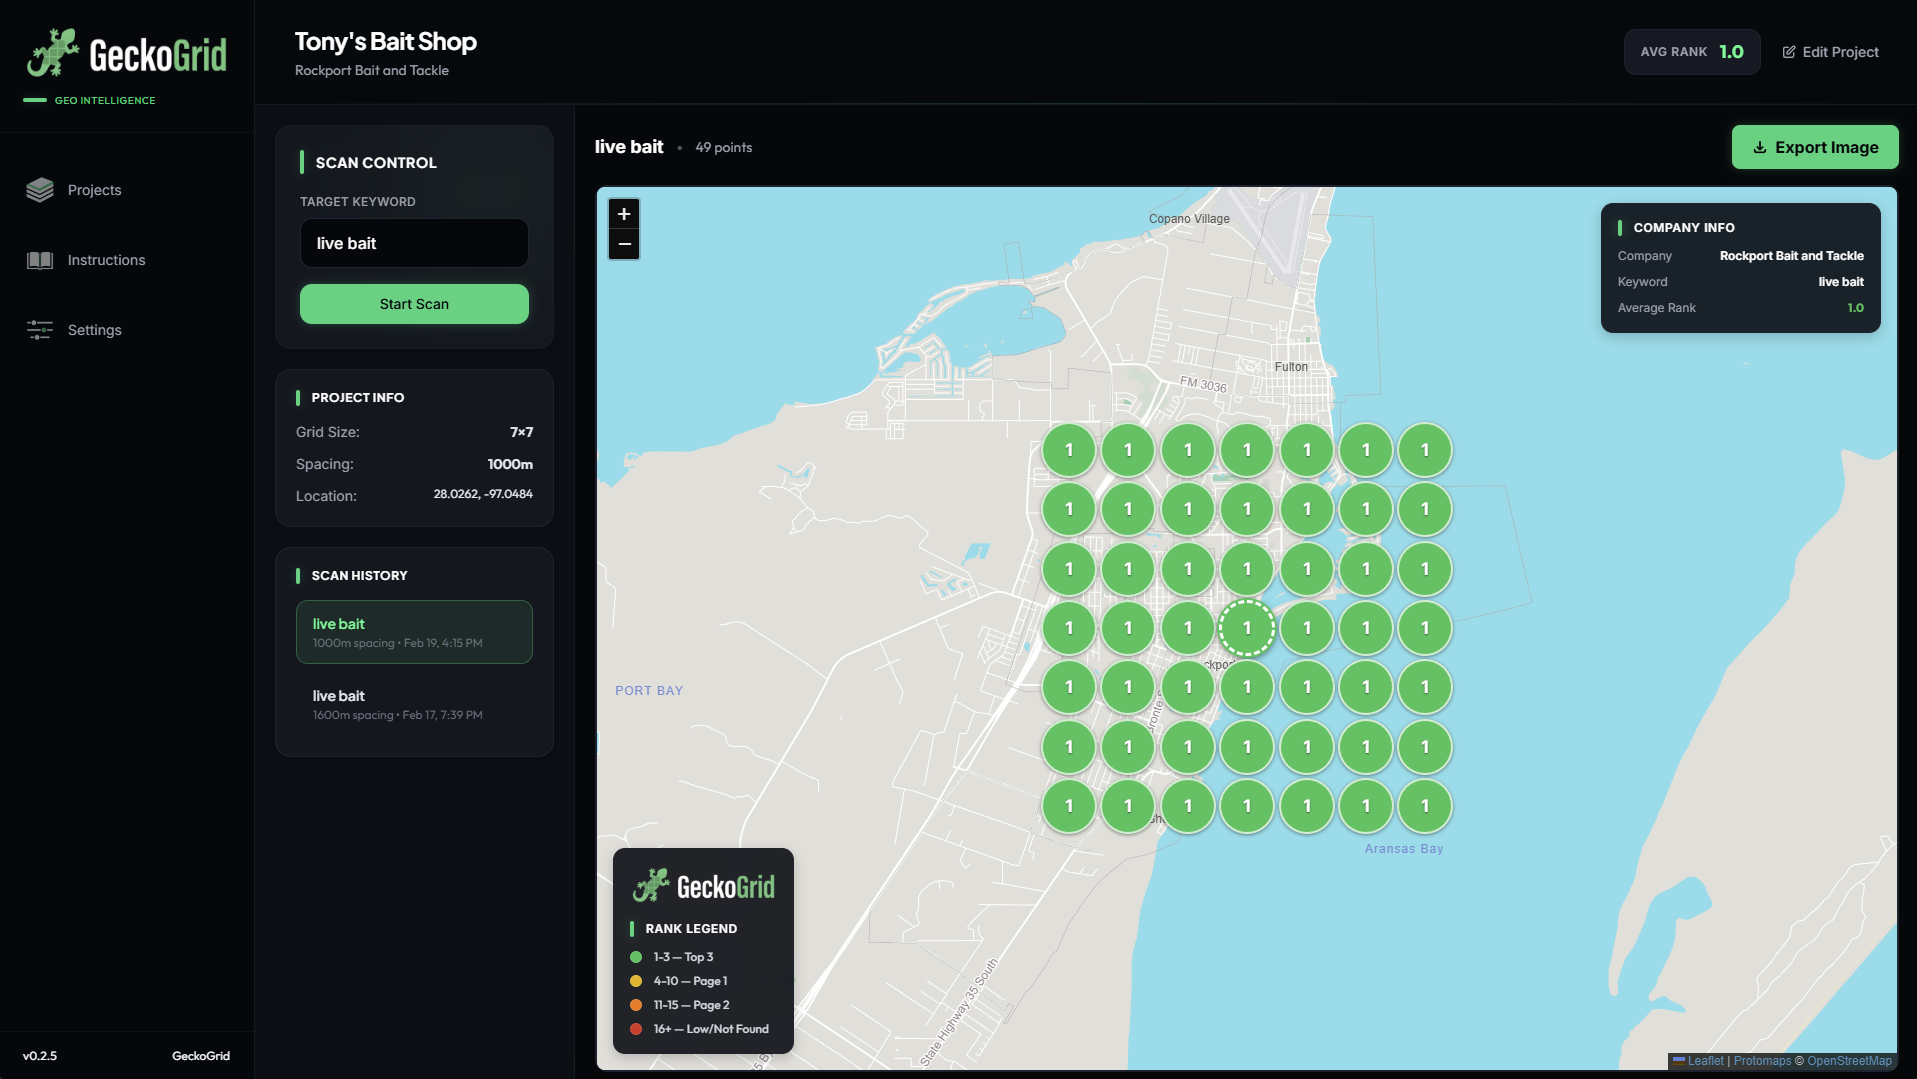
Task: Click the red 16+ Low/Not Found legend dot
Action: [x=637, y=1029]
